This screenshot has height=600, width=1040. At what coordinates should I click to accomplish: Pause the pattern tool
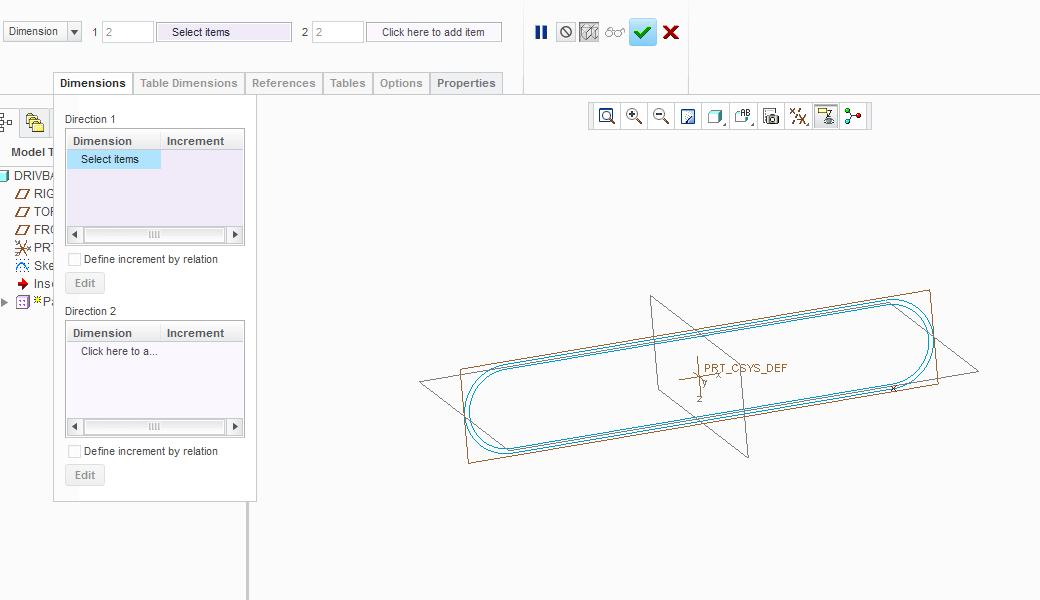[541, 32]
